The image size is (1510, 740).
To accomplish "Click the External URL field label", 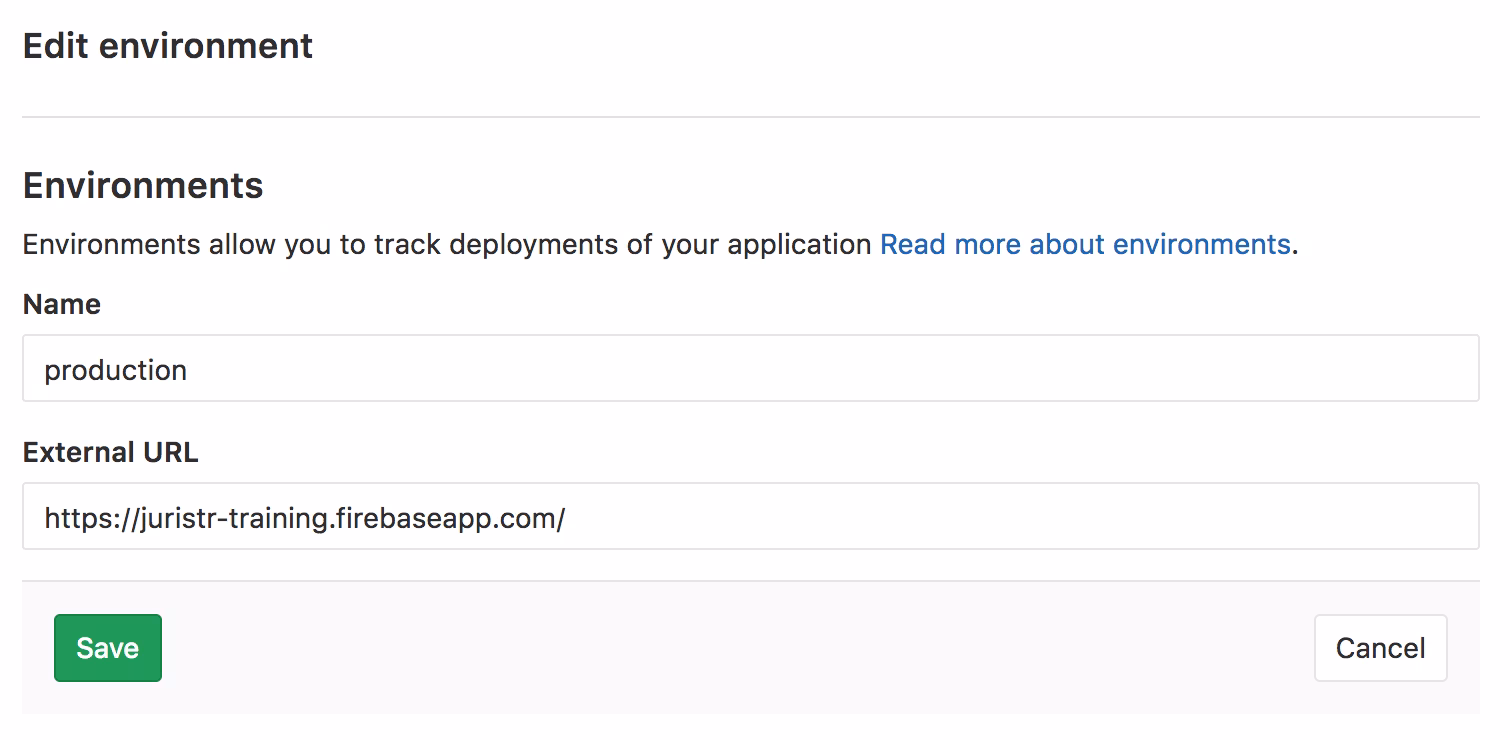I will [110, 453].
